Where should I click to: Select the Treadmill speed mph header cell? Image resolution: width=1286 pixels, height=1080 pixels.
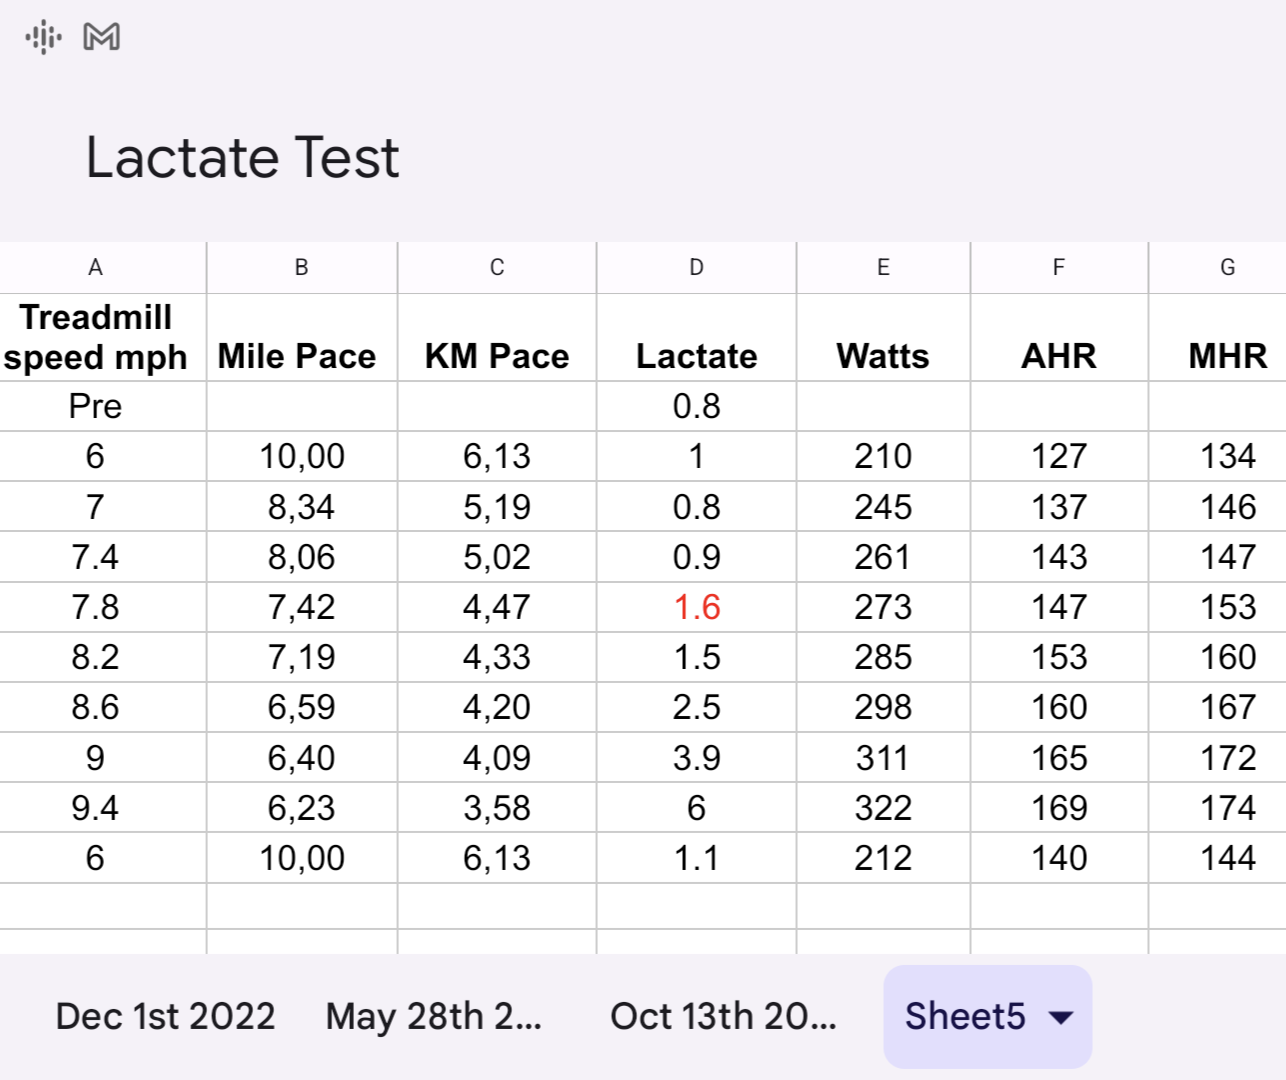point(96,337)
